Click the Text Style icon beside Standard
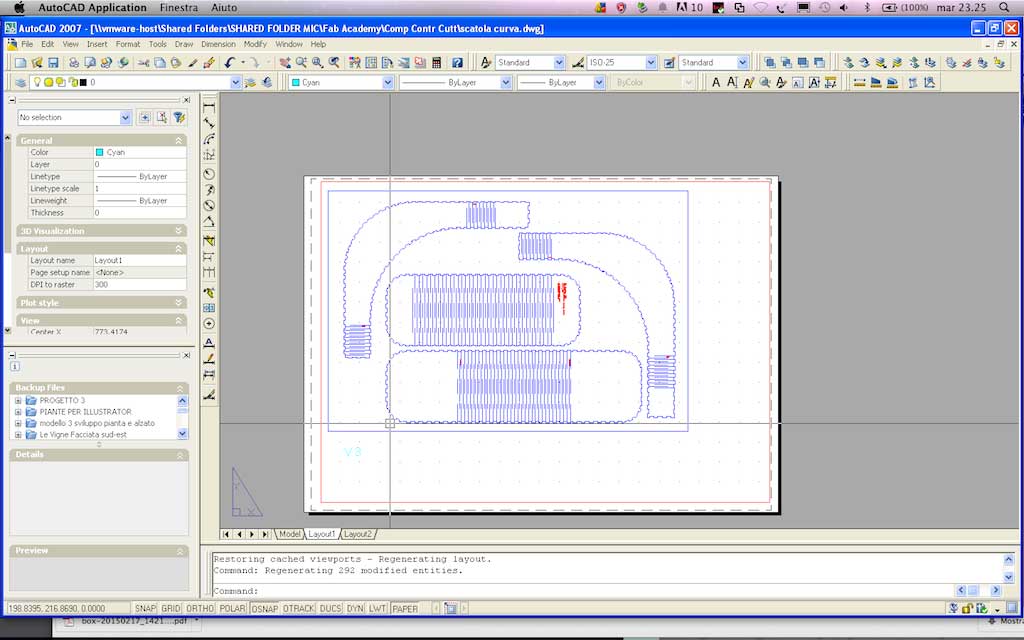Image resolution: width=1024 pixels, height=640 pixels. click(485, 63)
